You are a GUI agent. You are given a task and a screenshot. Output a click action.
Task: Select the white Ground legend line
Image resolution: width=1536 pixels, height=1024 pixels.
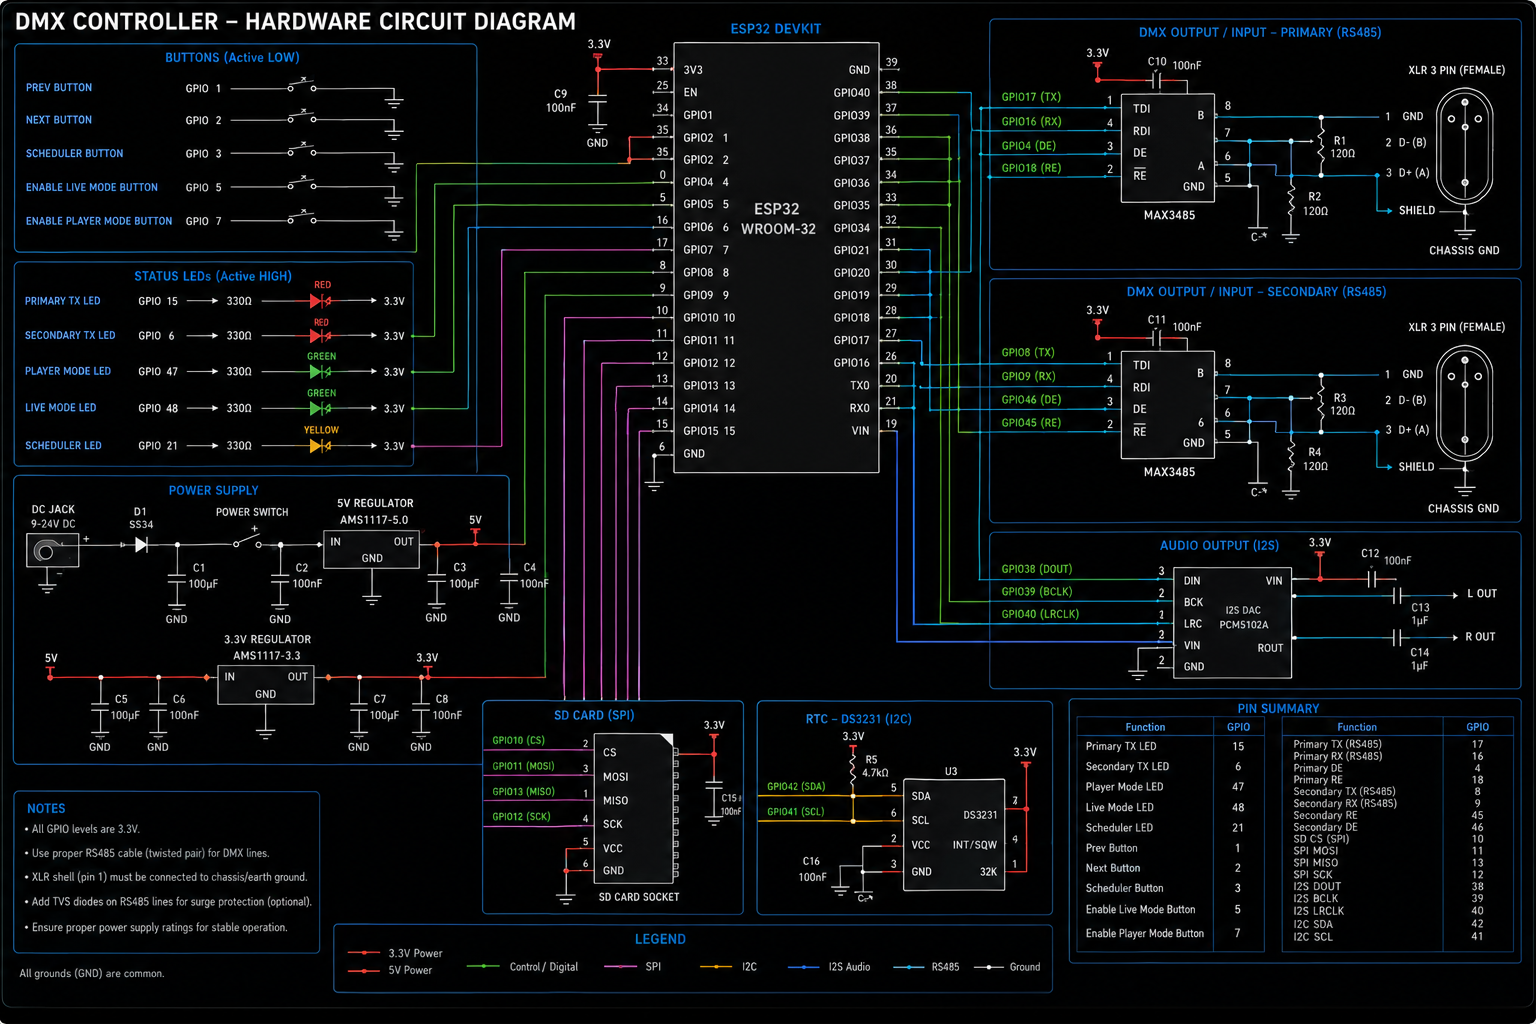[989, 966]
